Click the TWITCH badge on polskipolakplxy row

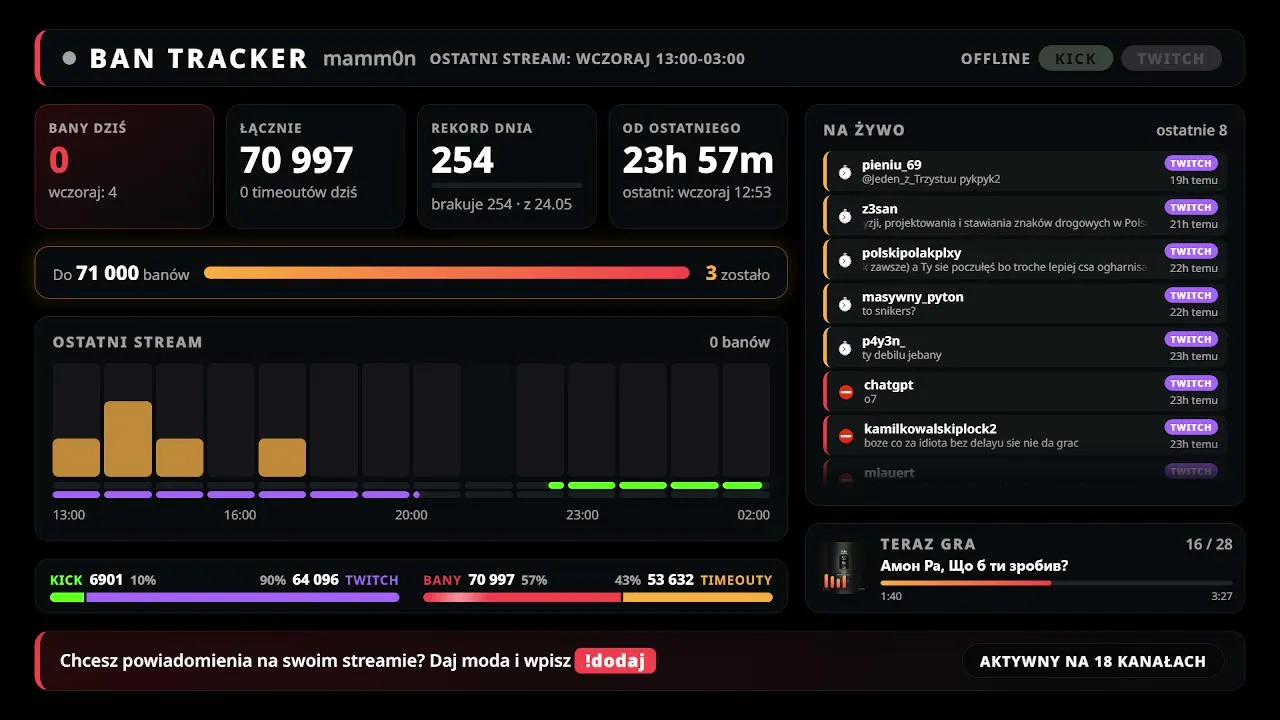(1191, 251)
